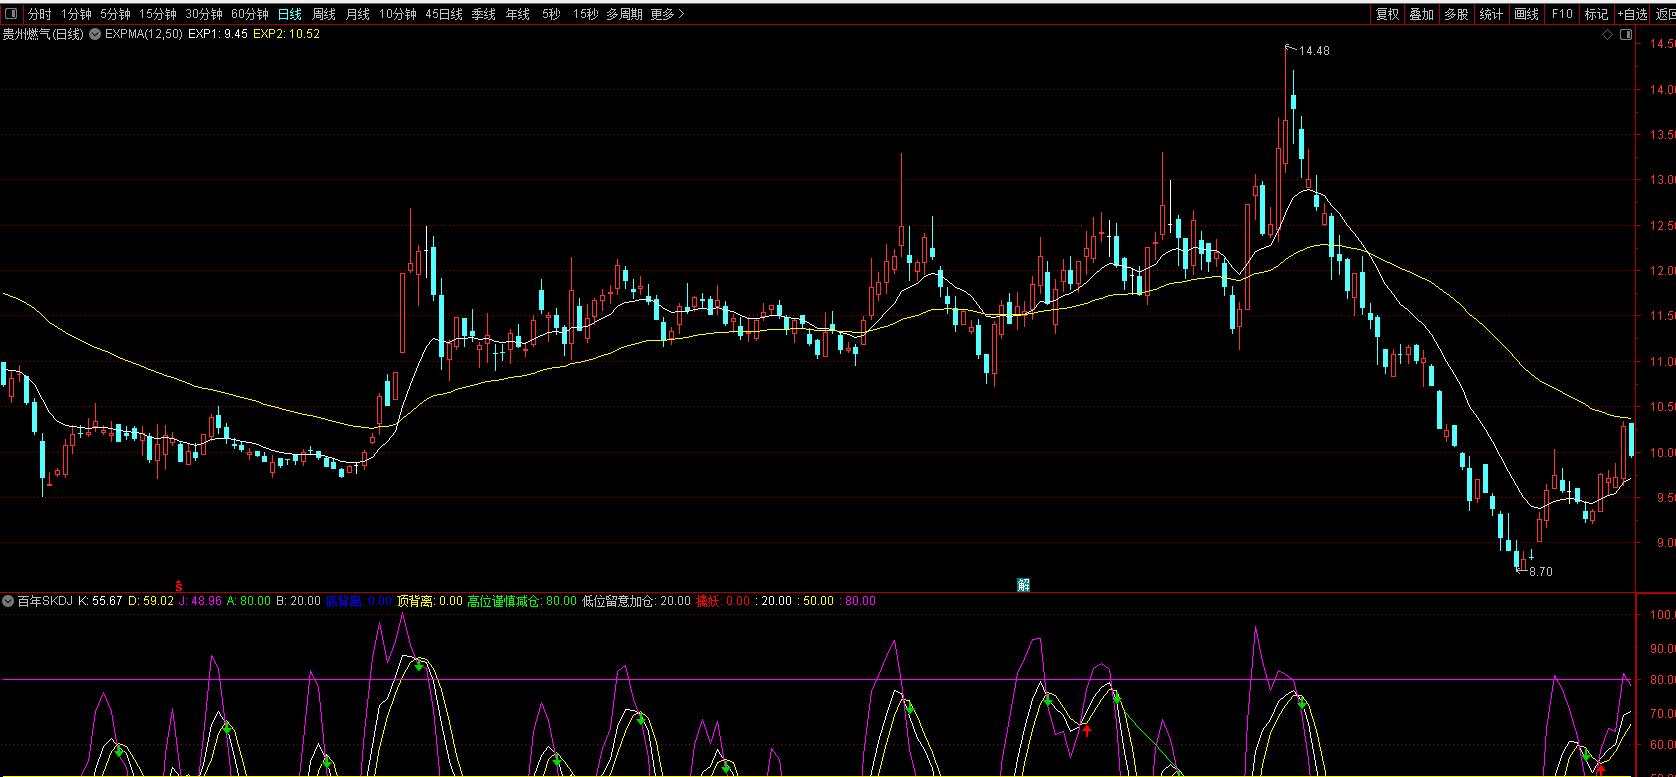The image size is (1676, 777).
Task: Click the left sidebar panel toggle icon
Action: click(x=11, y=14)
